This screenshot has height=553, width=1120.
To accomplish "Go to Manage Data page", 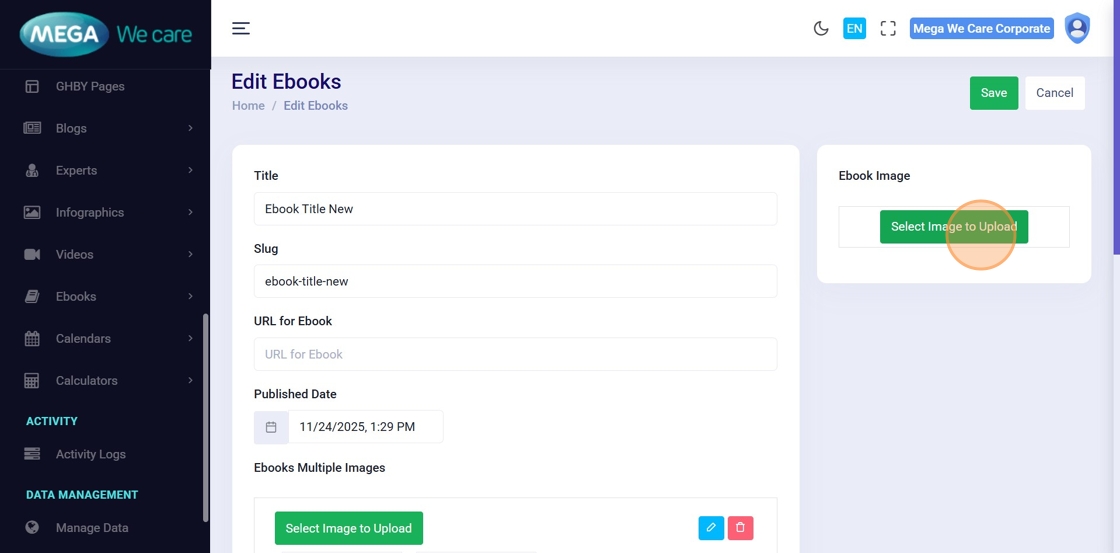I will [92, 528].
